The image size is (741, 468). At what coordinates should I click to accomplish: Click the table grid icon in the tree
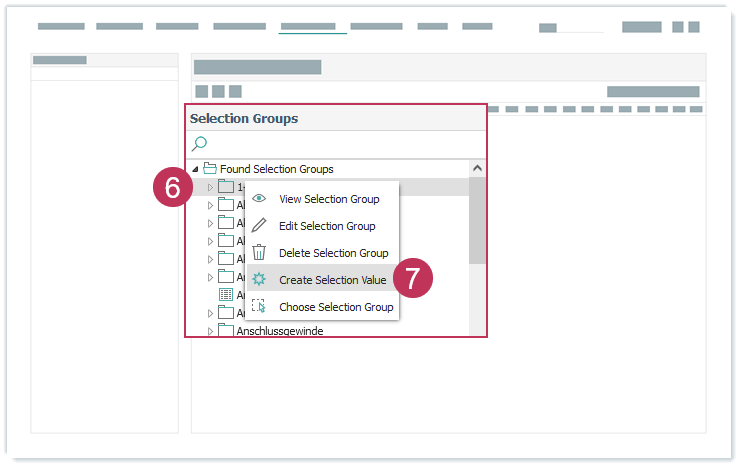point(226,295)
